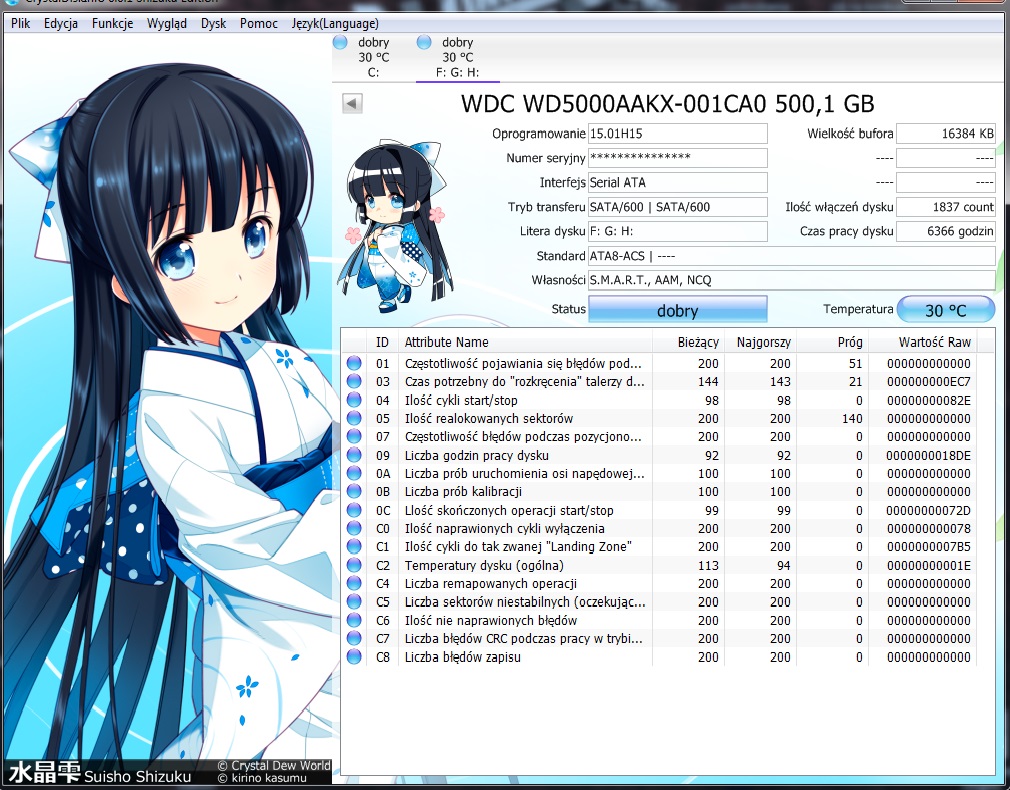1010x790 pixels.
Task: Select row "Ilość nie naprawionych błędów"
Action: (659, 620)
